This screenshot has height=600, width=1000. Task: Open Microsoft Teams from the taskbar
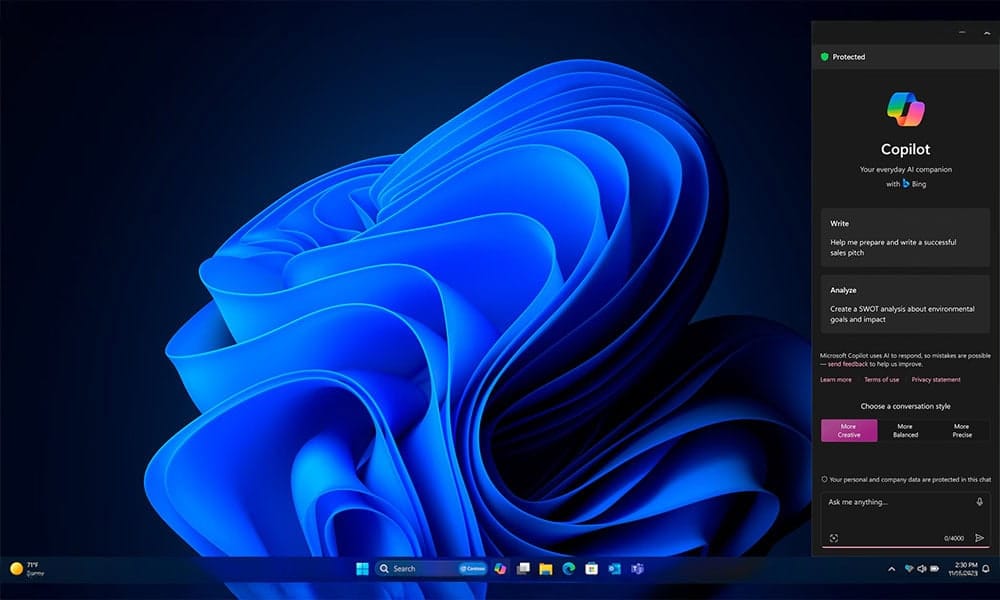(x=637, y=568)
